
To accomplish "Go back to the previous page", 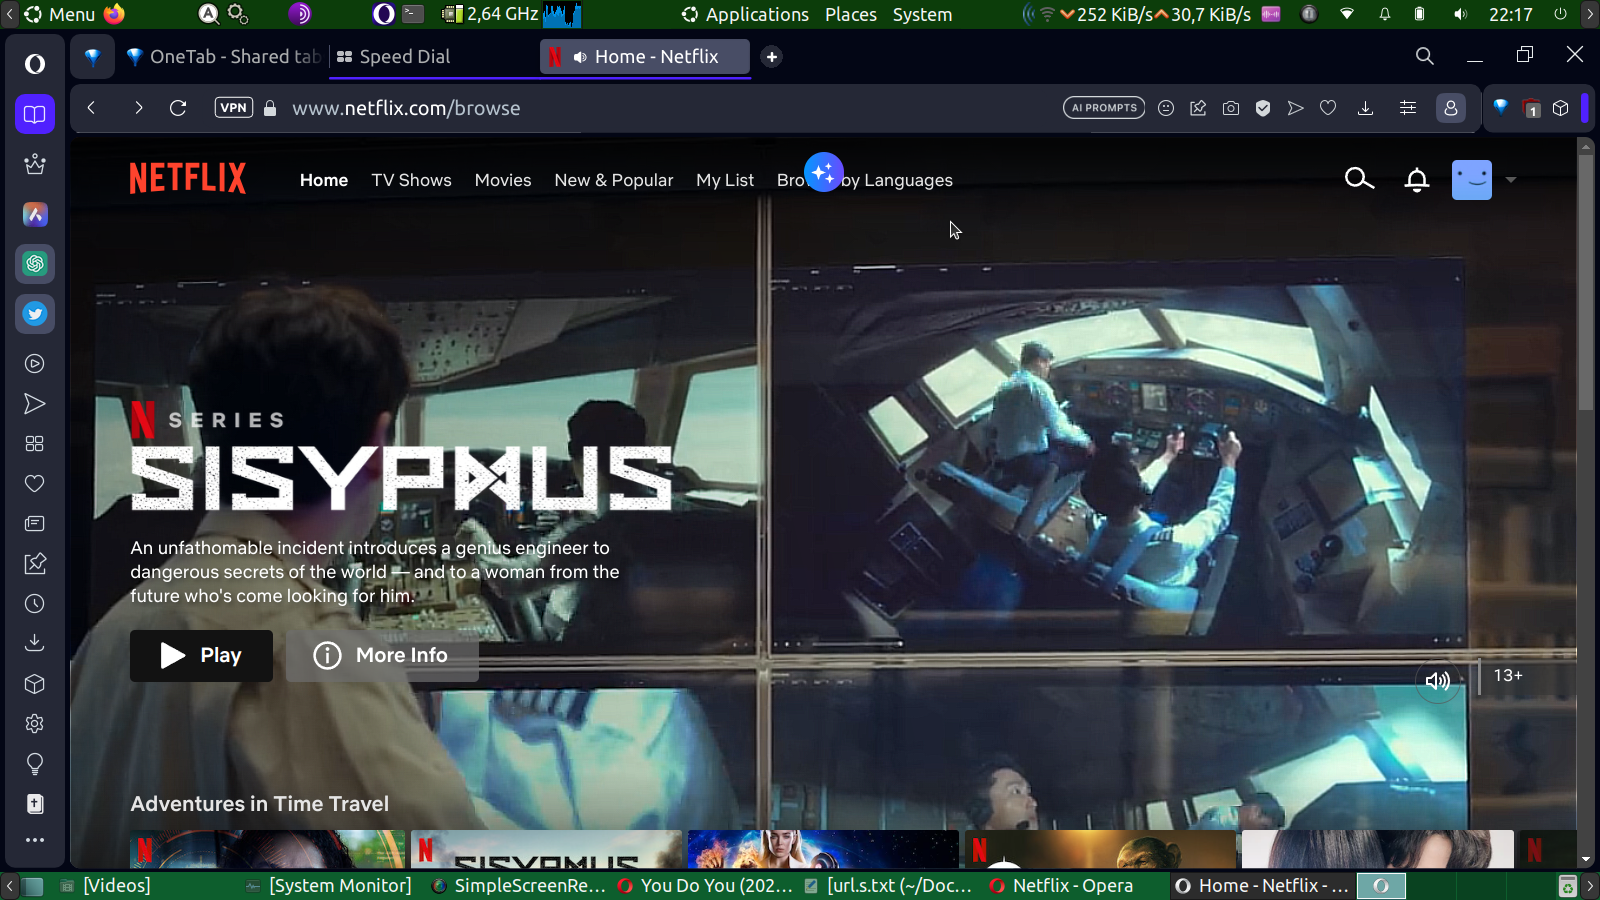I will click(91, 108).
